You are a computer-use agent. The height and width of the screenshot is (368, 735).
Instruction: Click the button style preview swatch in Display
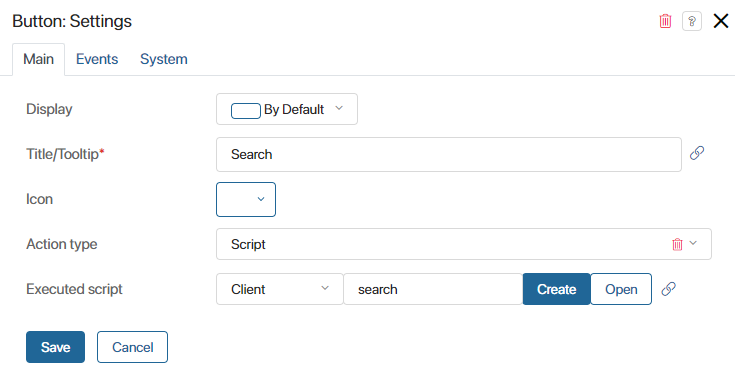(246, 111)
